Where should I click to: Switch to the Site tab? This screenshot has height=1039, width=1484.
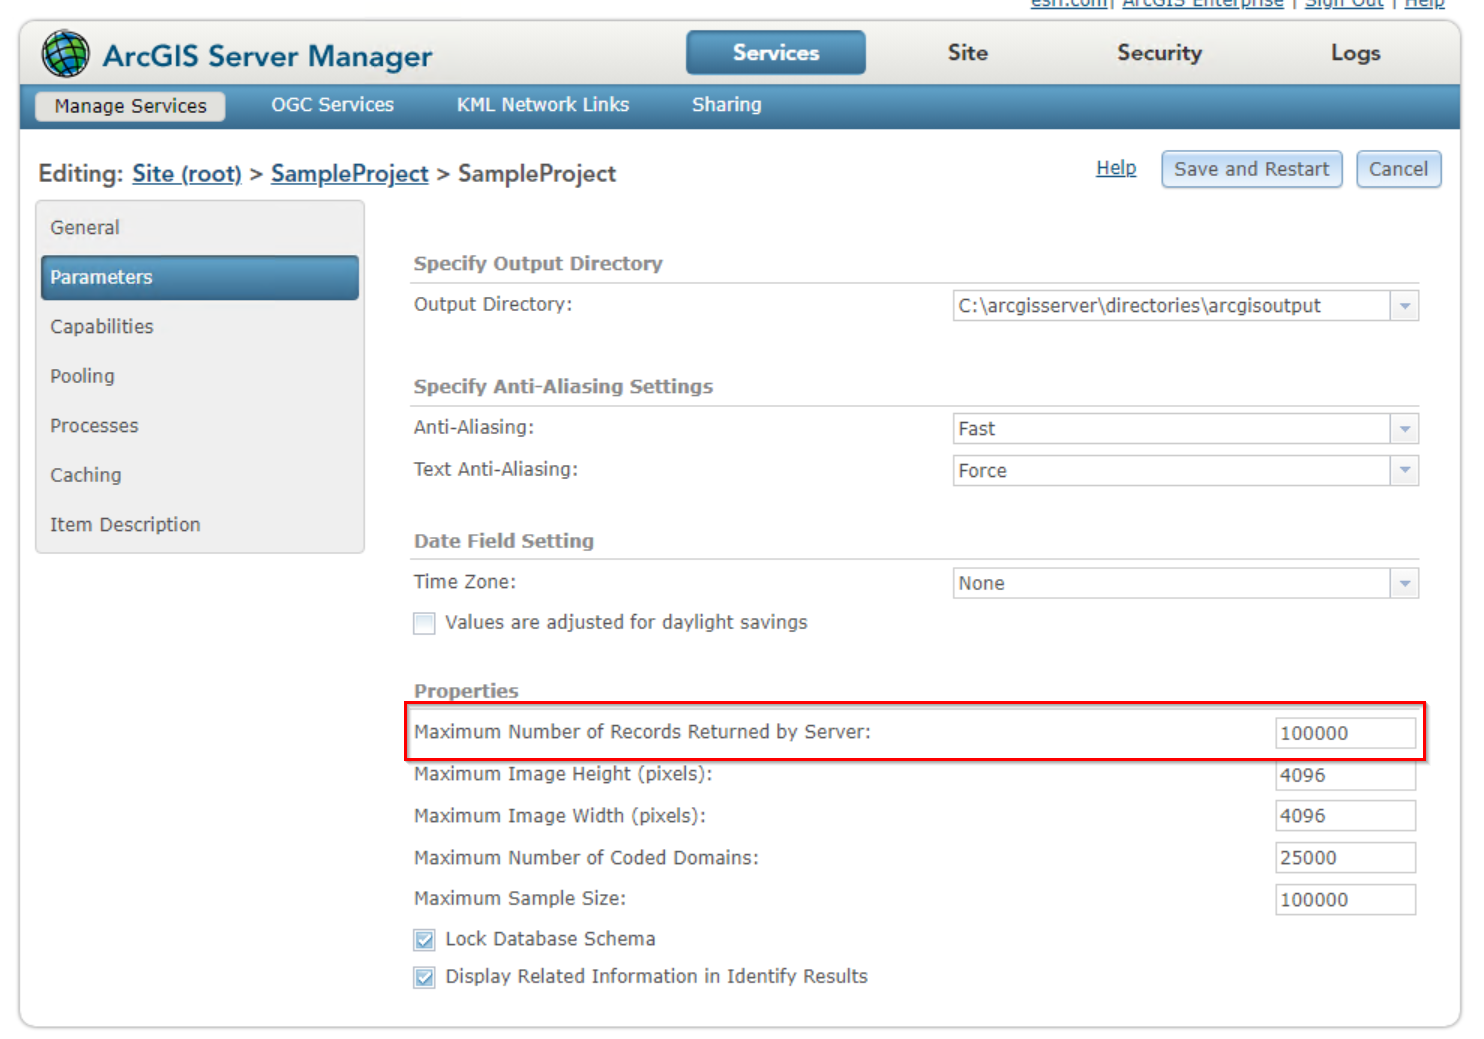point(966,53)
